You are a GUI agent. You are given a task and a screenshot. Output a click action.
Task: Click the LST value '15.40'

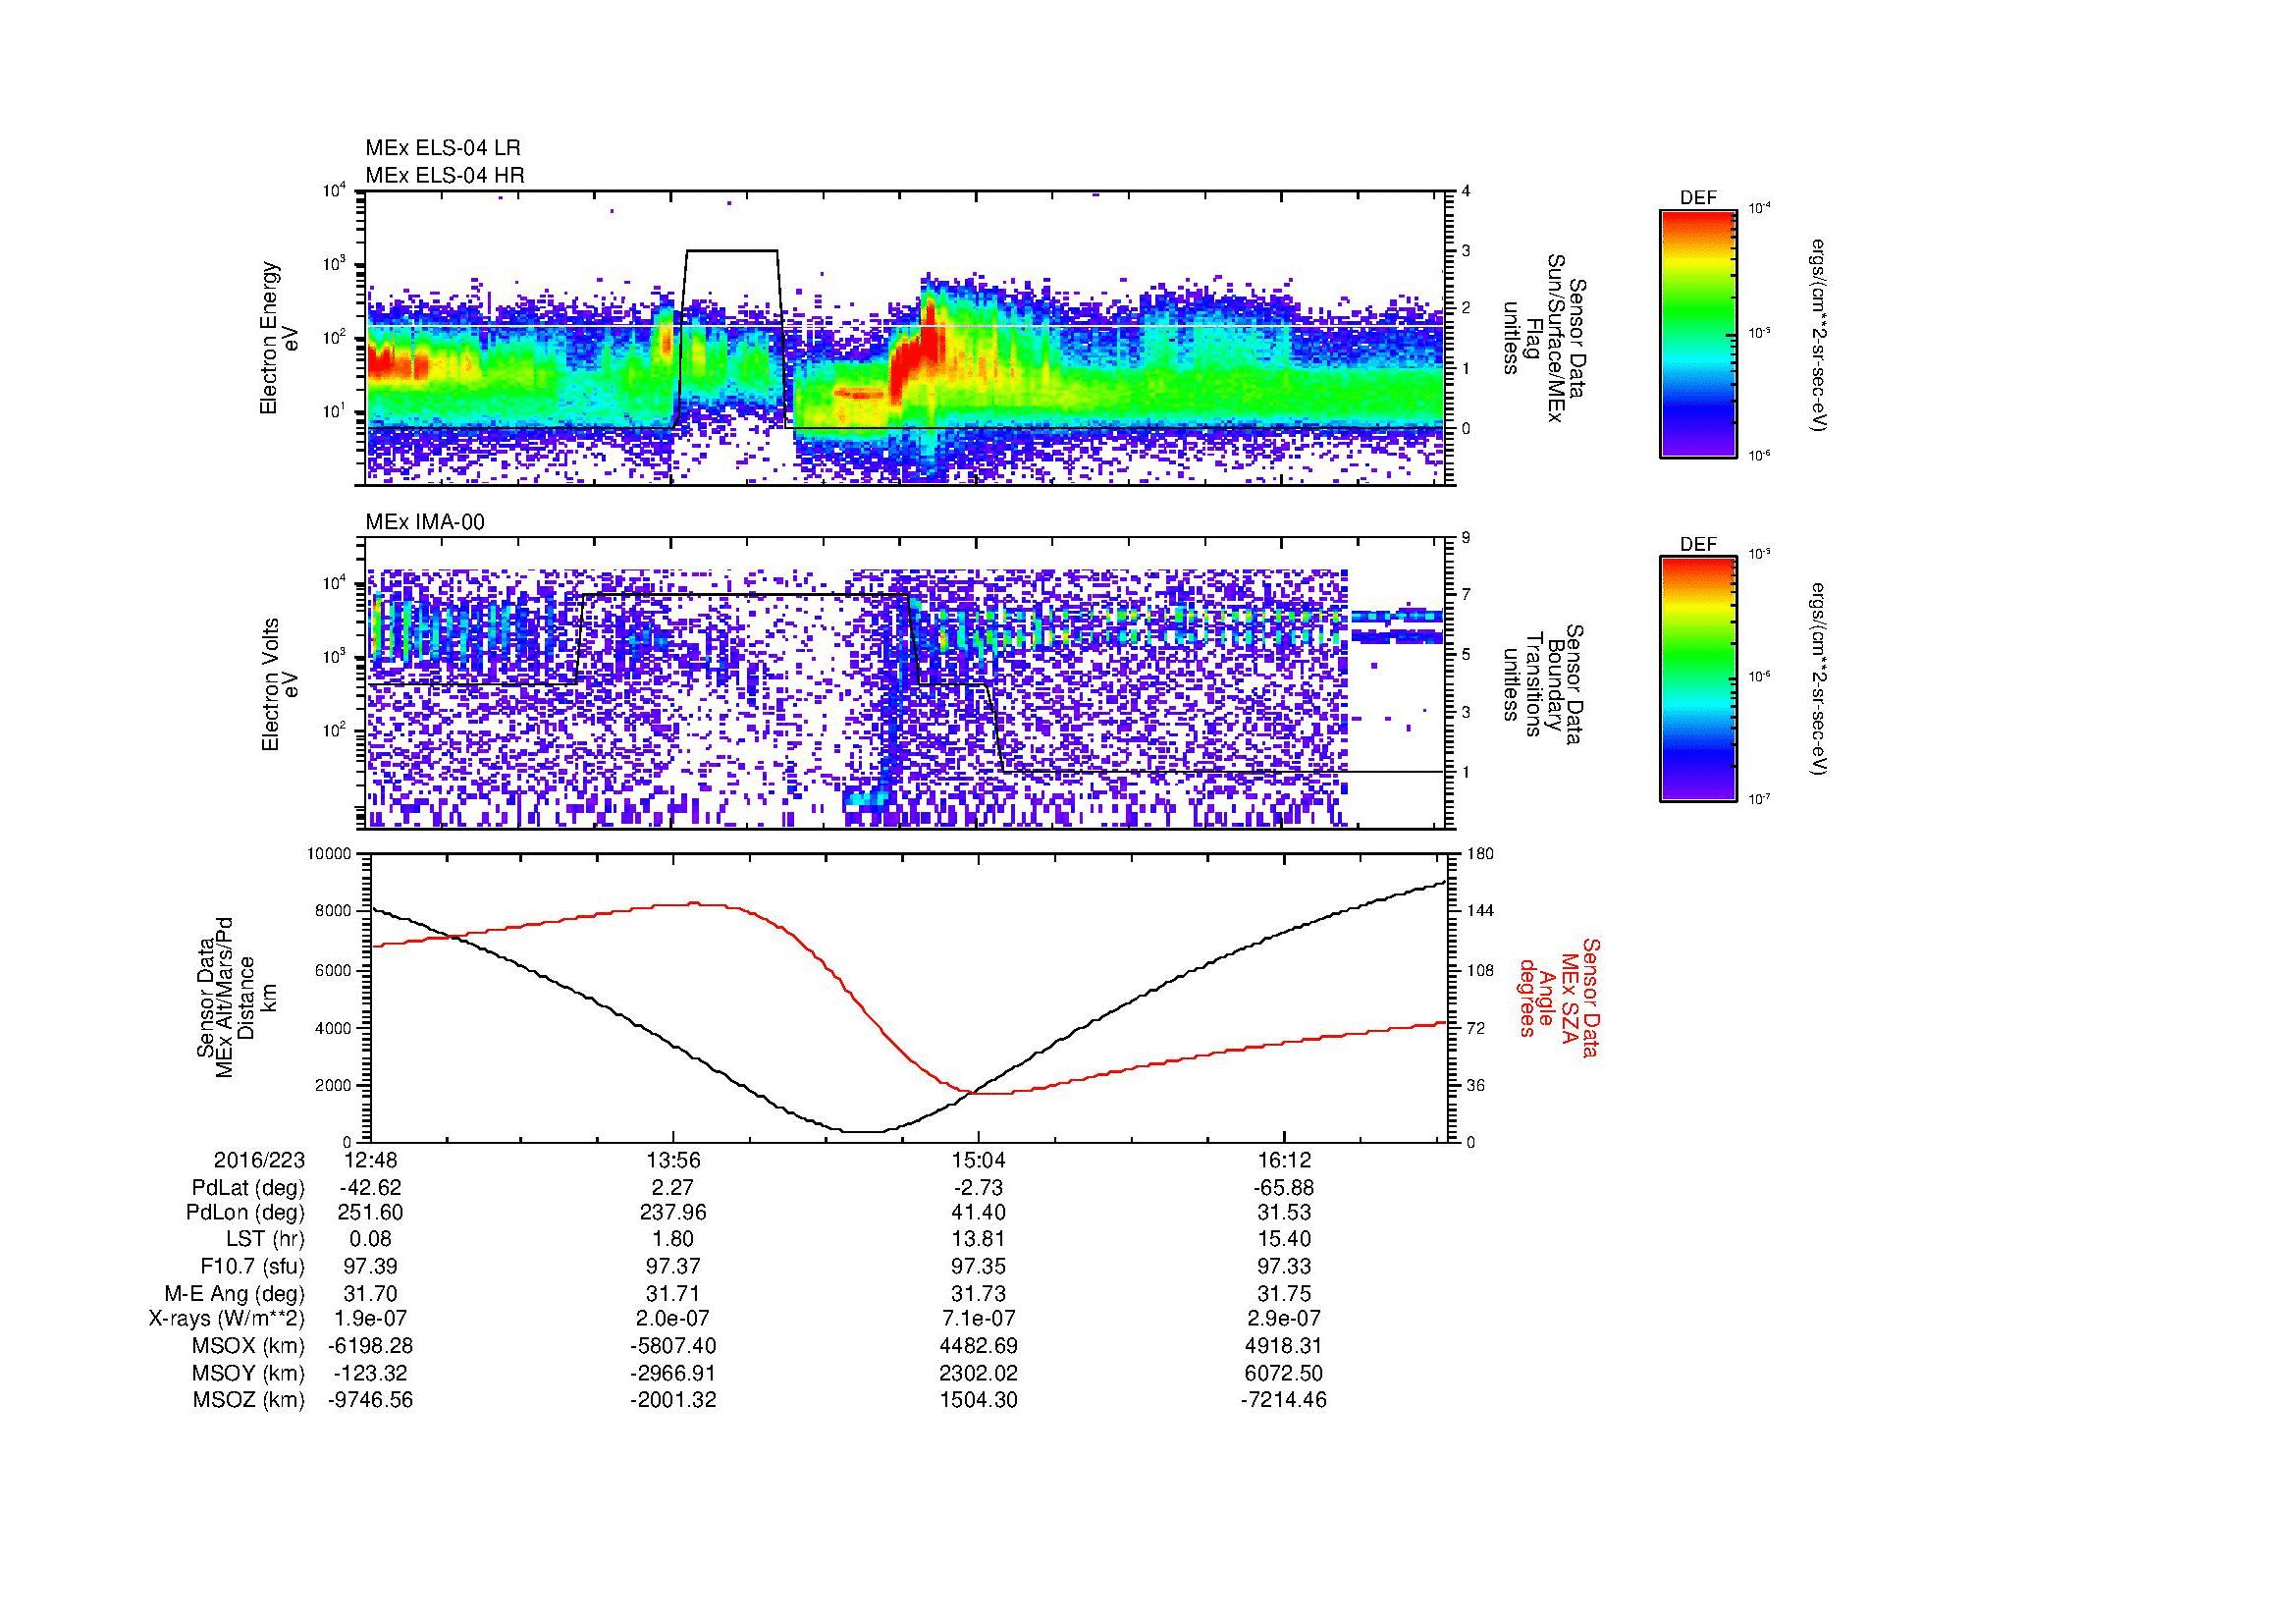coord(1284,1239)
